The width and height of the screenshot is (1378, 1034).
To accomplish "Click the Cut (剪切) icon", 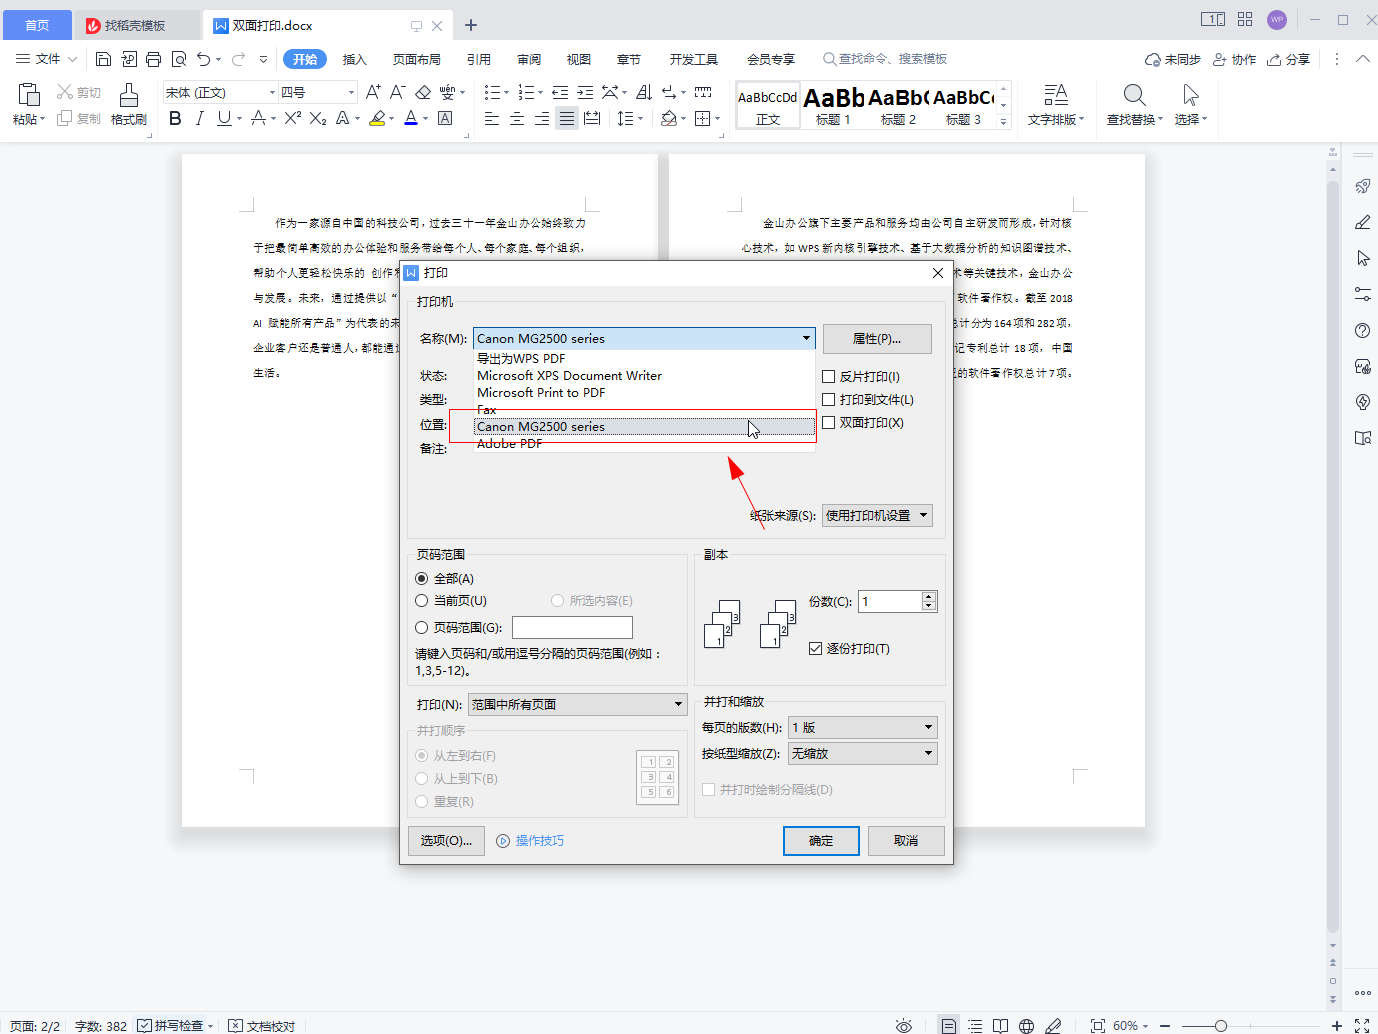I will pyautogui.click(x=65, y=92).
